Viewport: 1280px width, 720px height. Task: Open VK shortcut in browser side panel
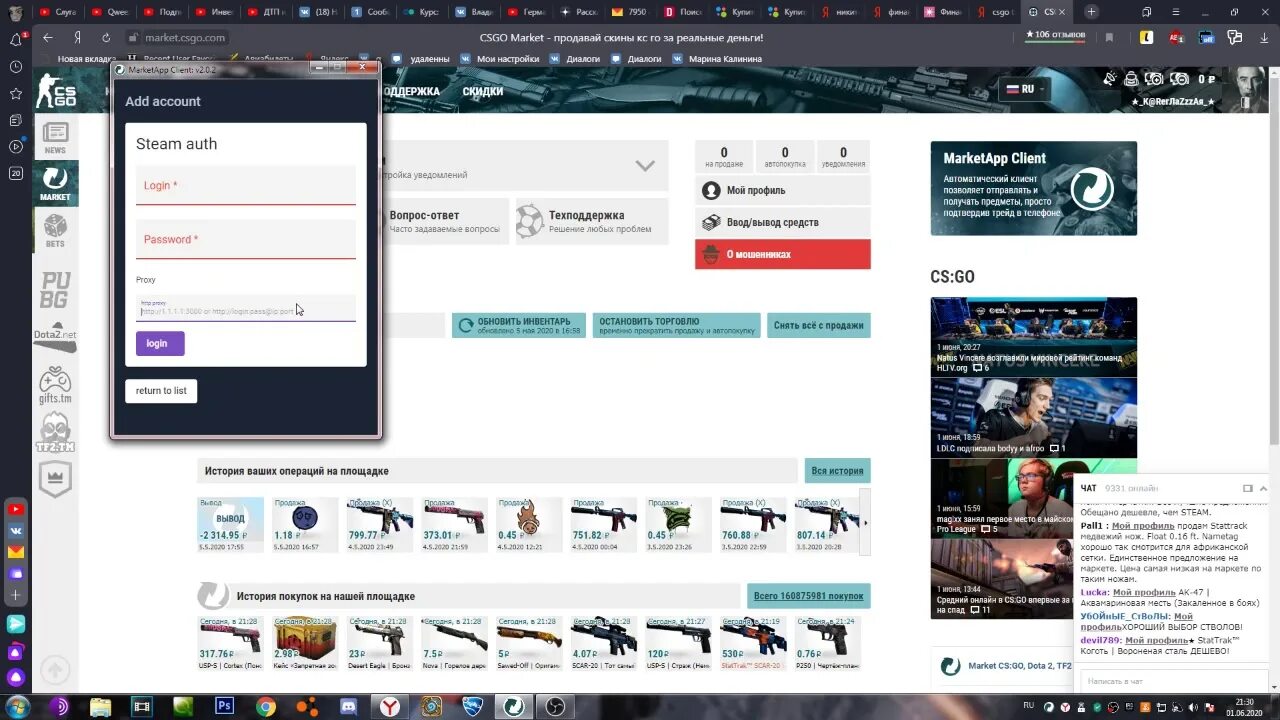point(15,530)
